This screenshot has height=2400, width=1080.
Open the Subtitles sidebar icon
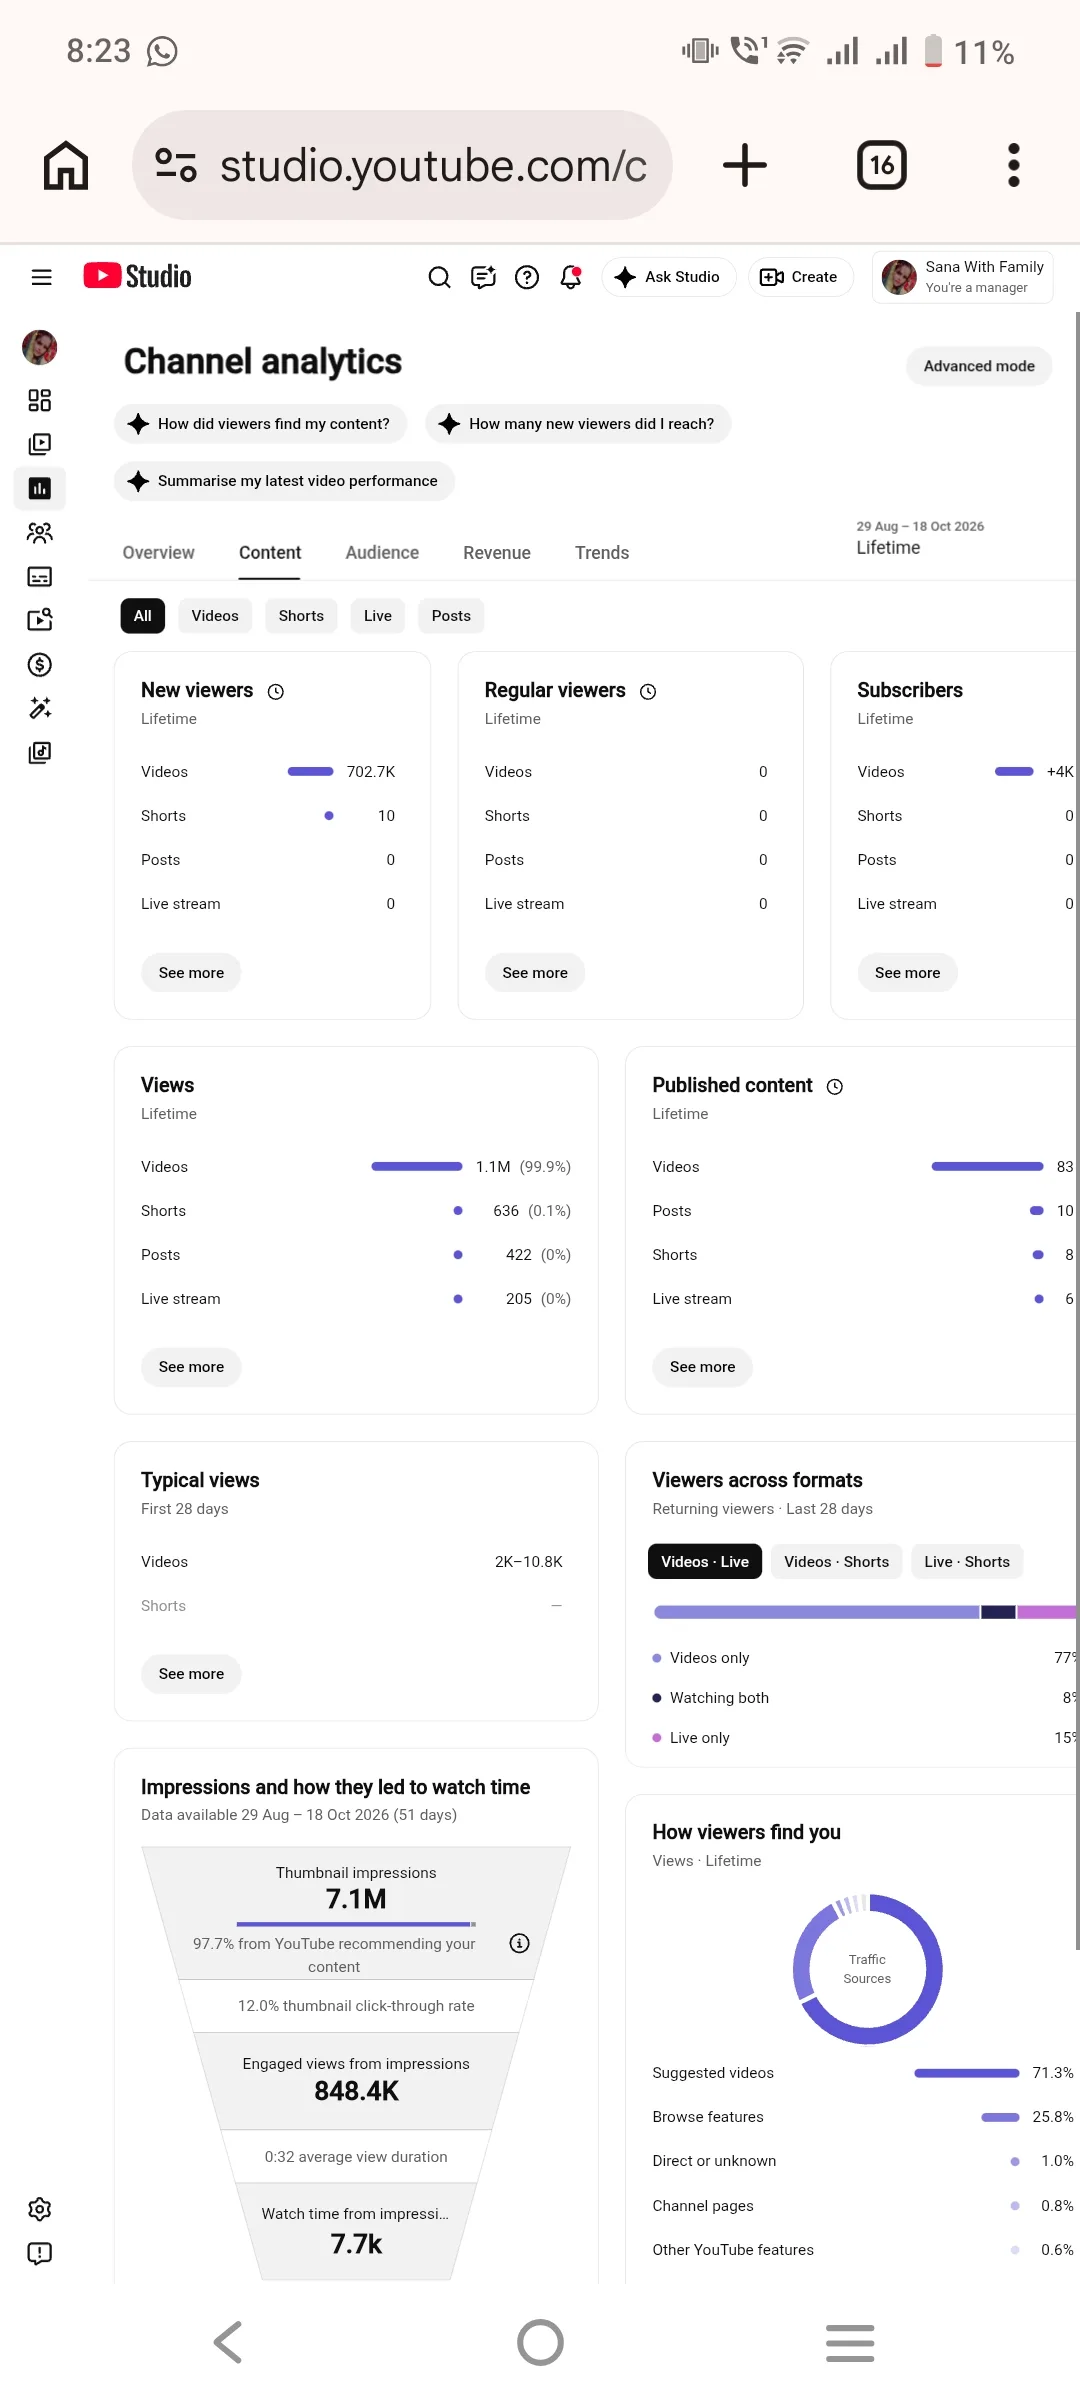click(x=40, y=577)
